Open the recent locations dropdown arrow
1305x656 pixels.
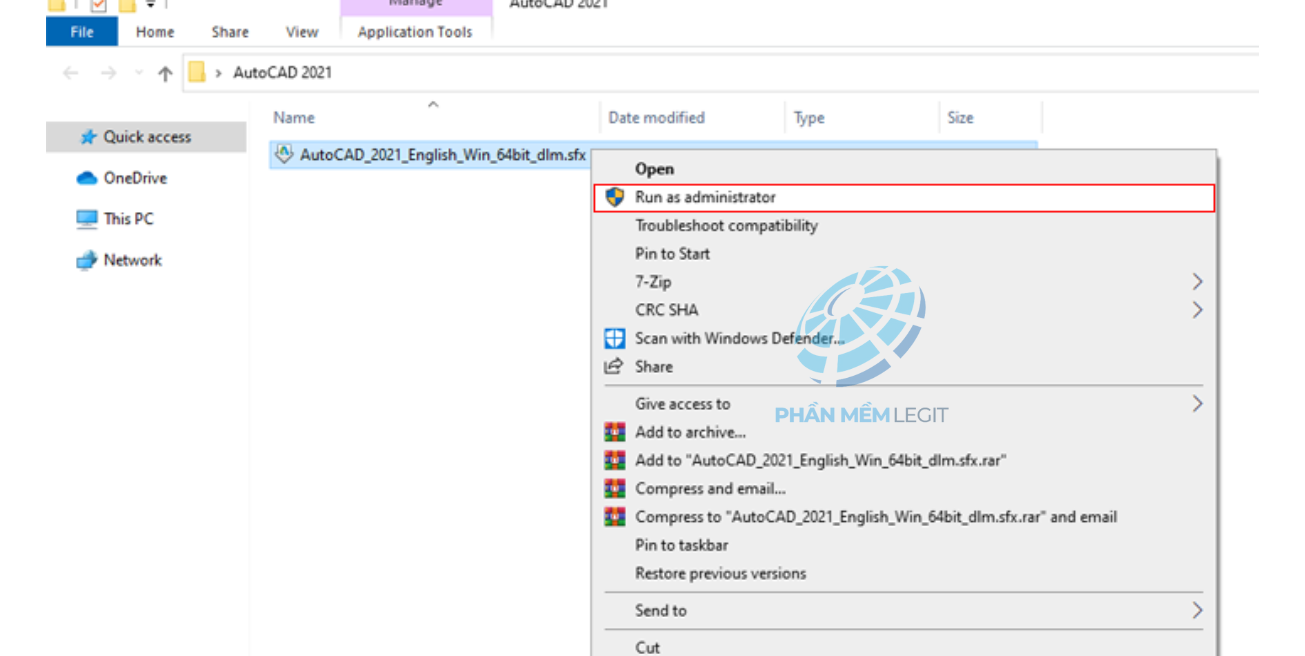tap(138, 73)
